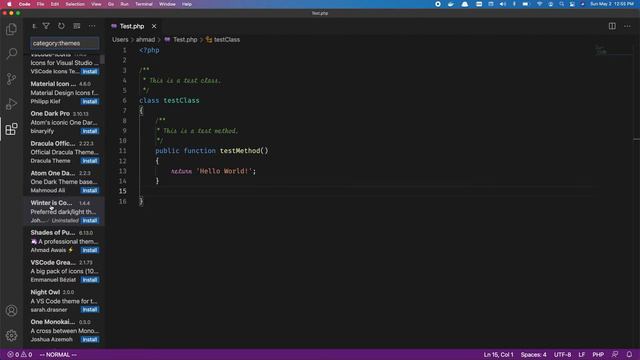The image size is (640, 360).
Task: Install Night Owl theme
Action: 89,309
